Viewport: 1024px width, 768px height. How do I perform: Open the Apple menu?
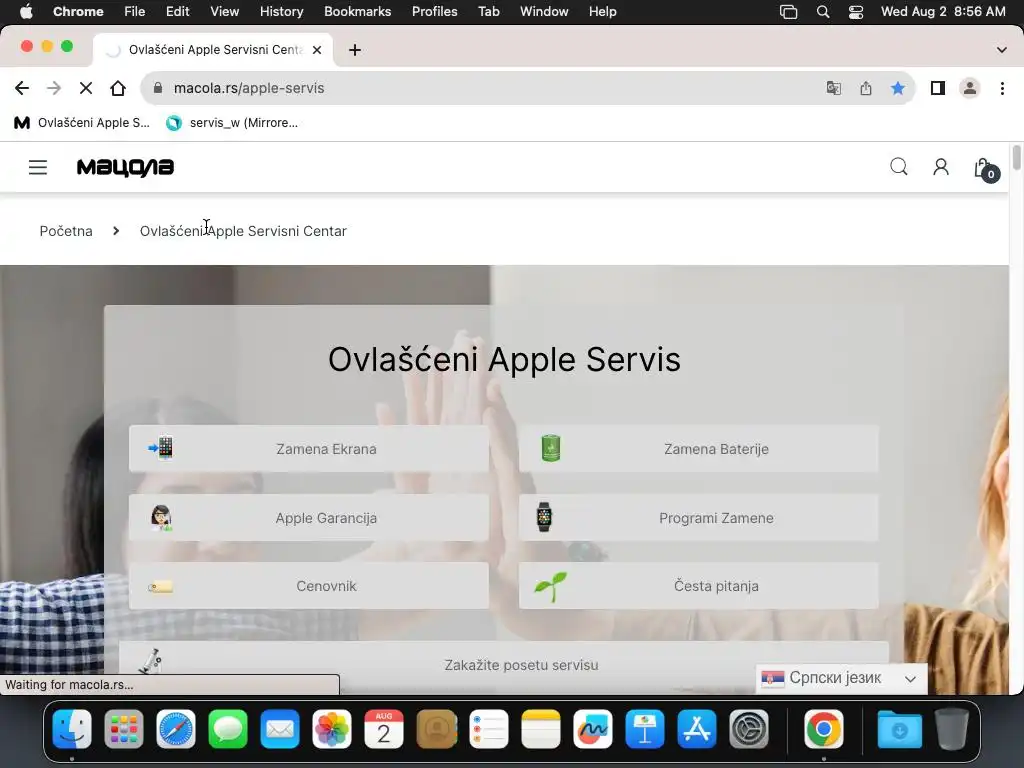(26, 12)
